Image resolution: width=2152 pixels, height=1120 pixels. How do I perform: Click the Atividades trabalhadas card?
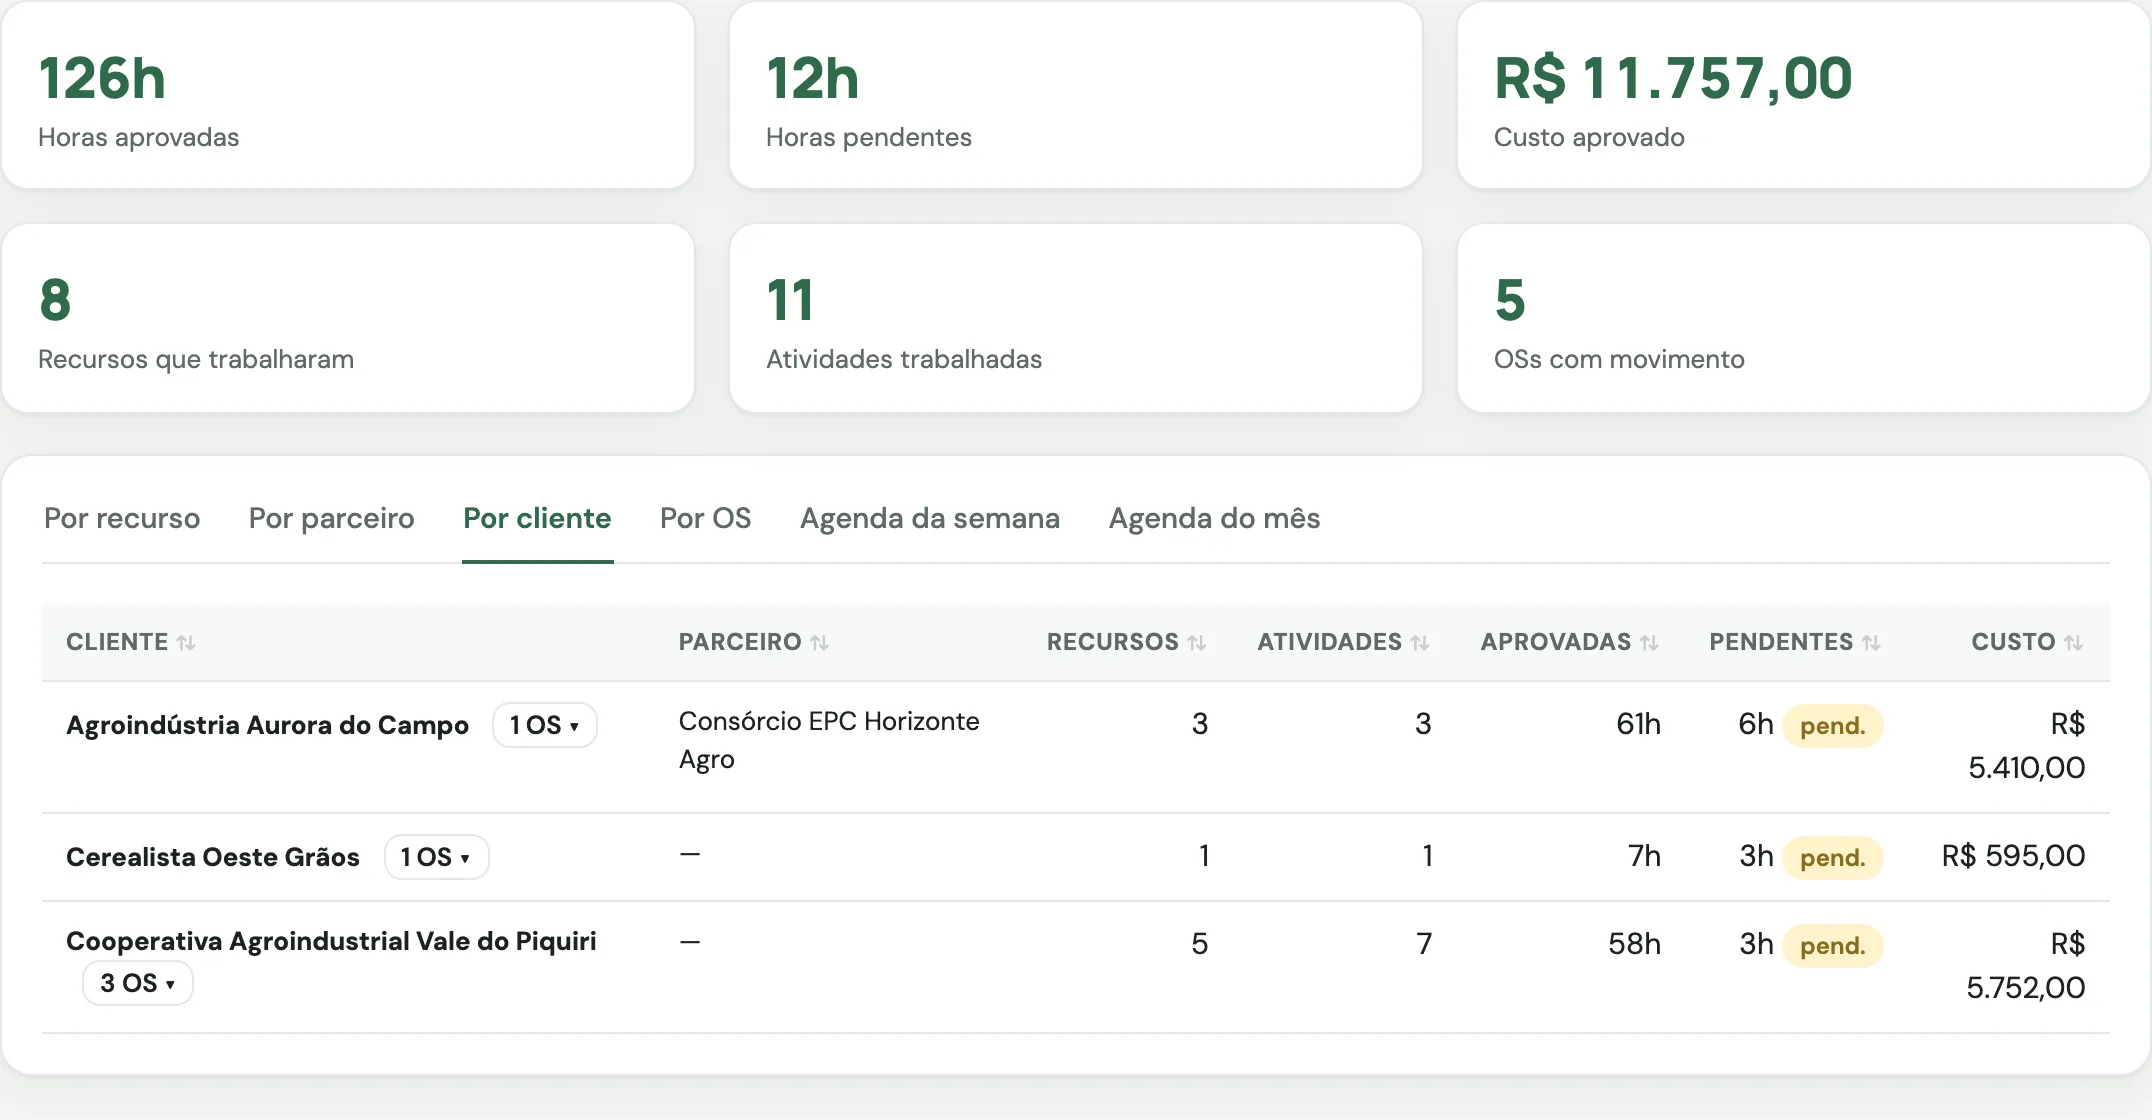click(x=1076, y=318)
